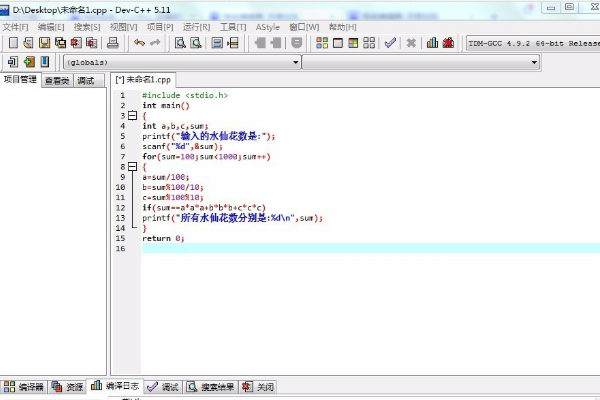This screenshot has height=400, width=600.
Task: Click the Close All files icon
Action: point(91,42)
